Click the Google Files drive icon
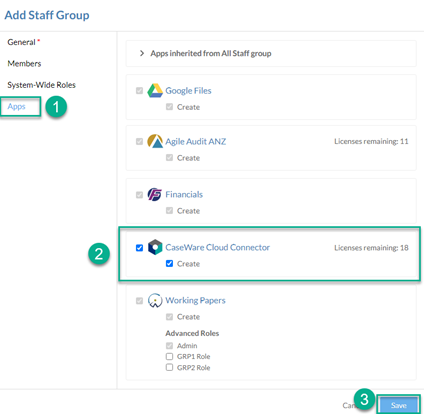Screen dimensions: 424x414 pyautogui.click(x=155, y=91)
